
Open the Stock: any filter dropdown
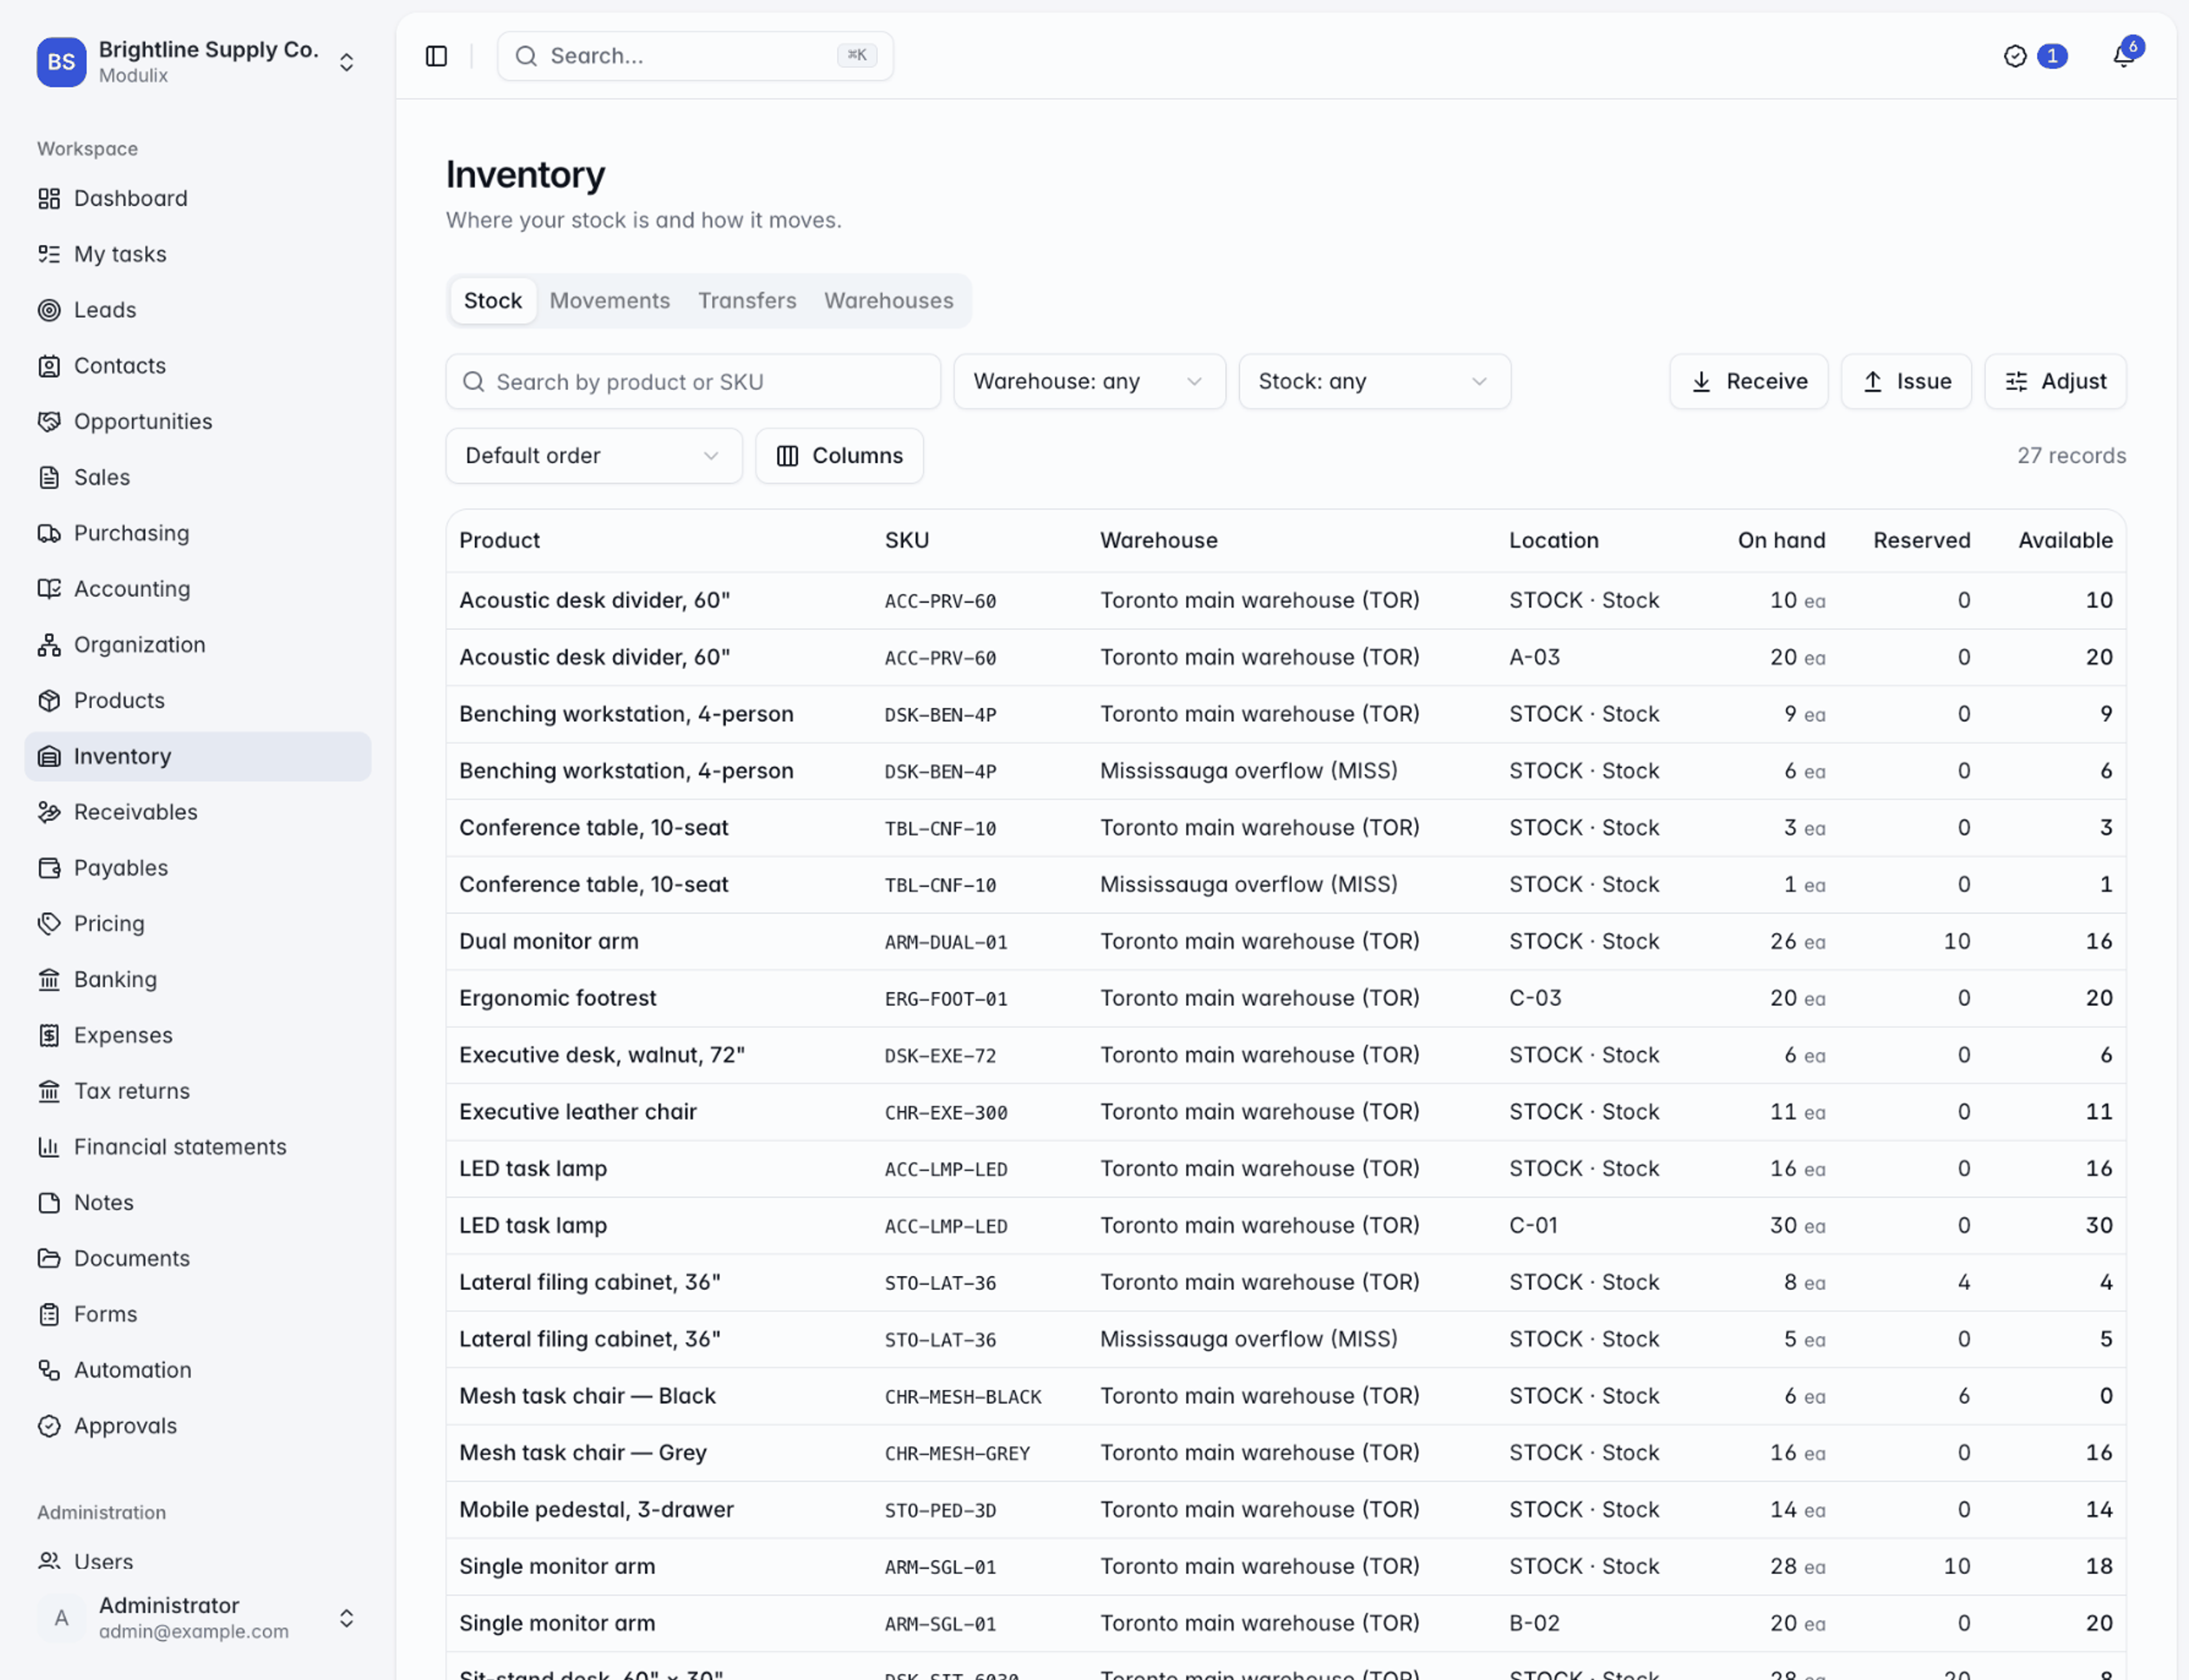pos(1374,382)
